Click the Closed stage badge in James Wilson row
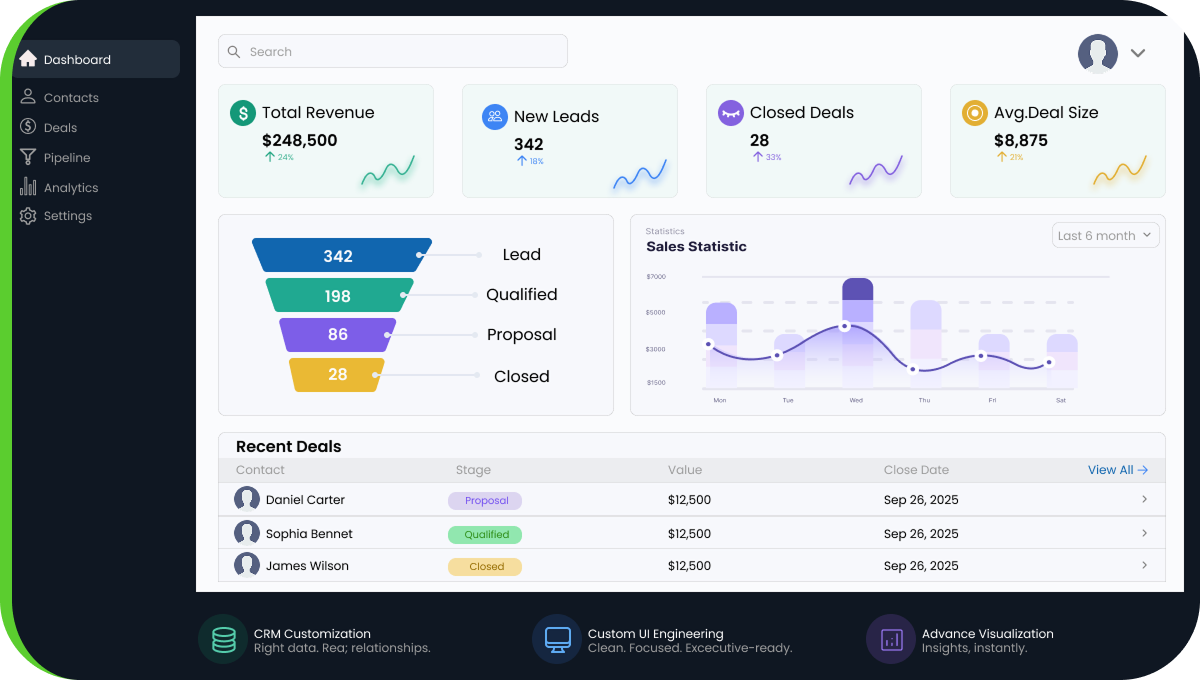1200x680 pixels. tap(485, 567)
